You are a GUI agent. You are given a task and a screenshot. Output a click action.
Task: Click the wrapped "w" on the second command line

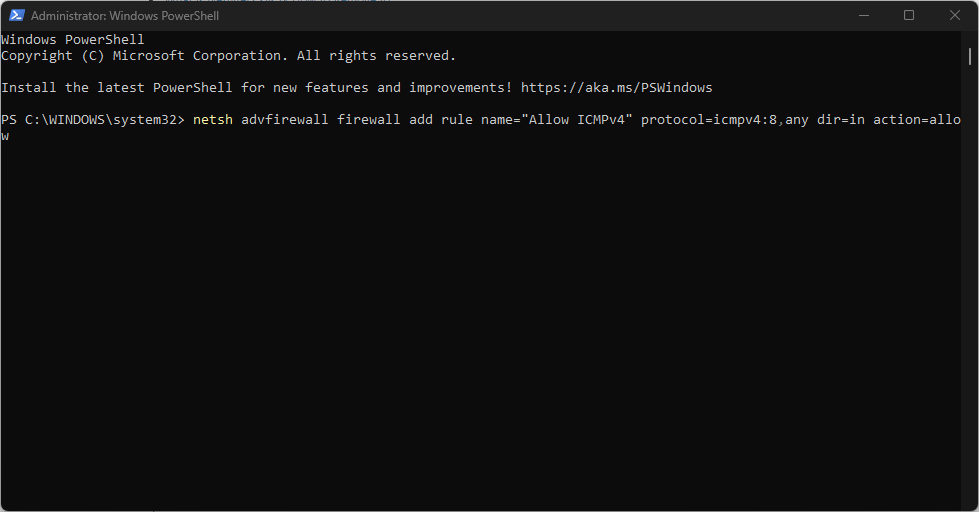(x=5, y=136)
